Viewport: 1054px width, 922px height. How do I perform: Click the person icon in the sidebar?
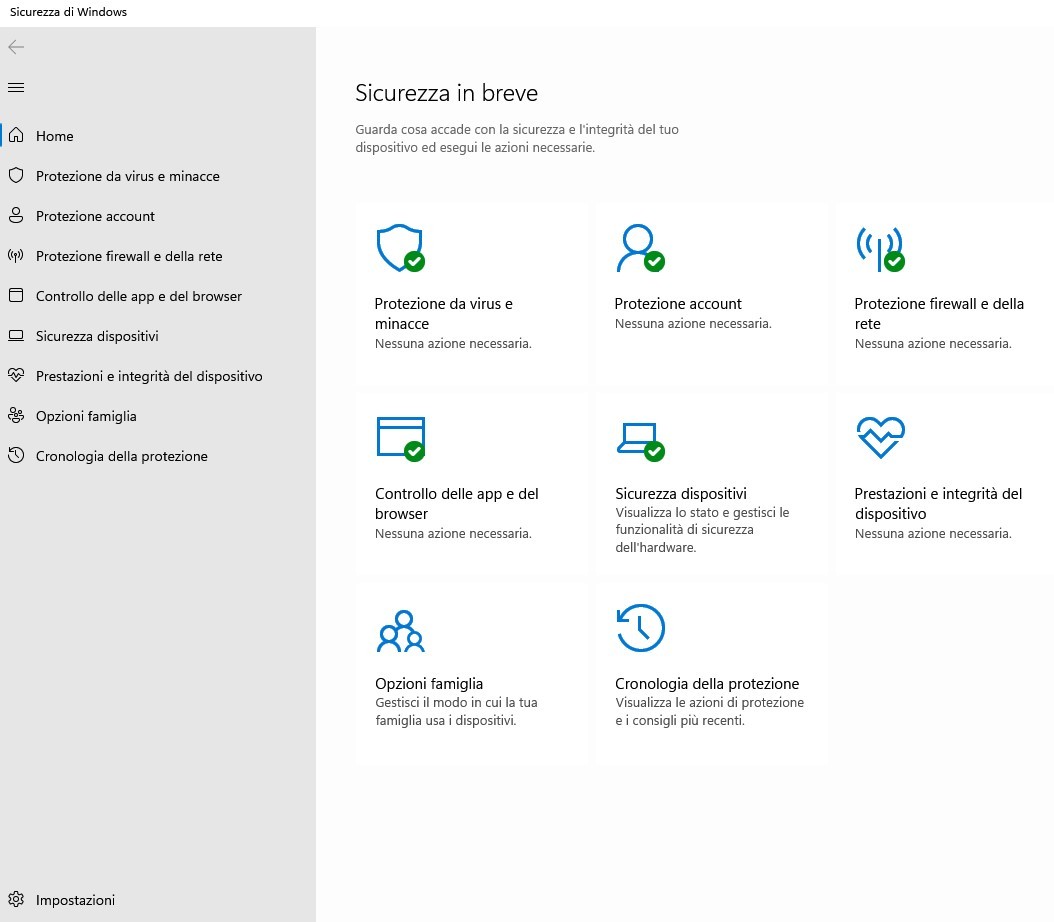(16, 216)
